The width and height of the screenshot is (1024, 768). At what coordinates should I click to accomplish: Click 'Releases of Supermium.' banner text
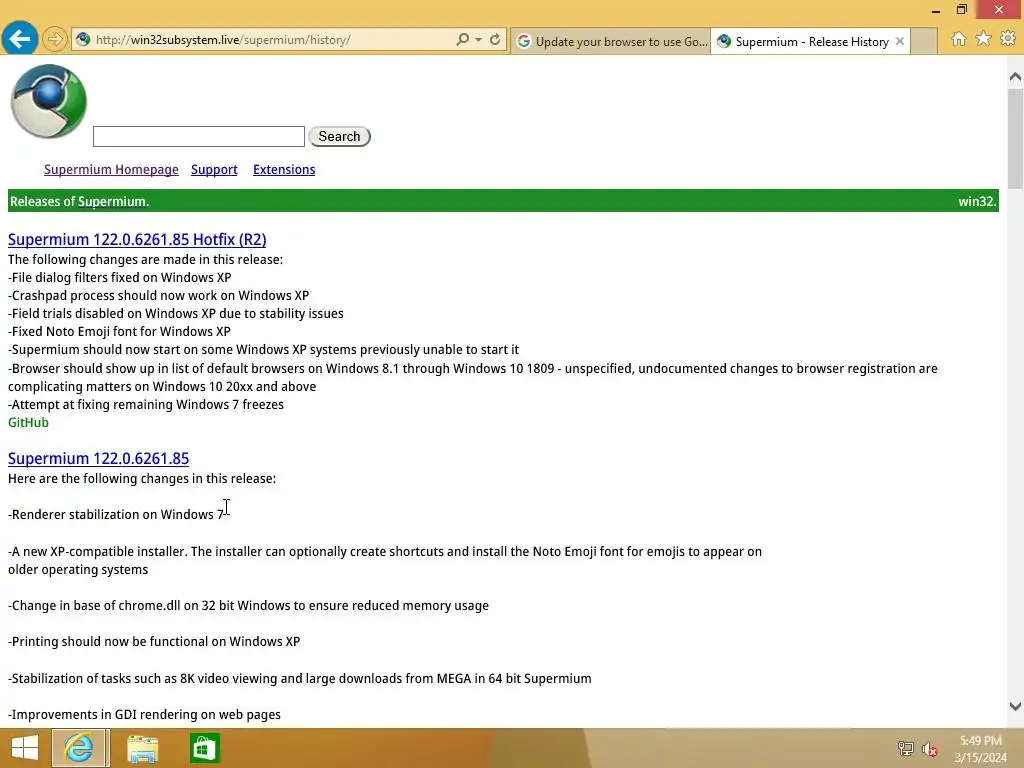80,201
